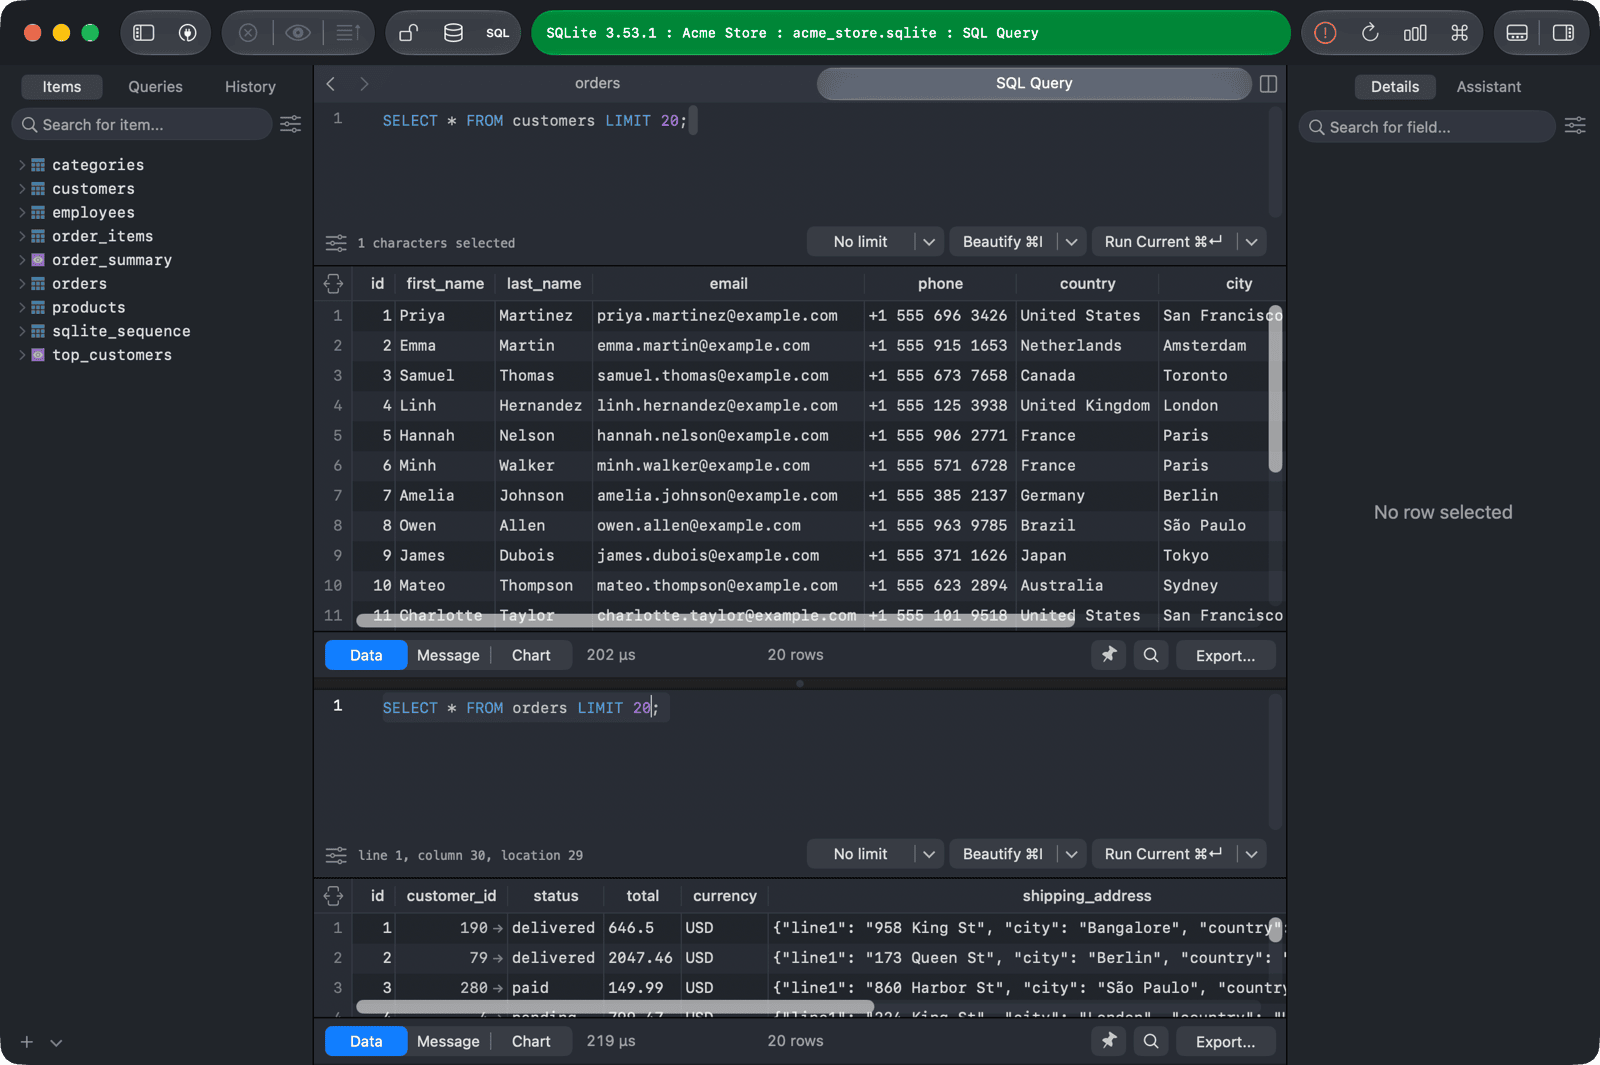Open the Assistant tab
This screenshot has height=1065, width=1600.
(1488, 87)
